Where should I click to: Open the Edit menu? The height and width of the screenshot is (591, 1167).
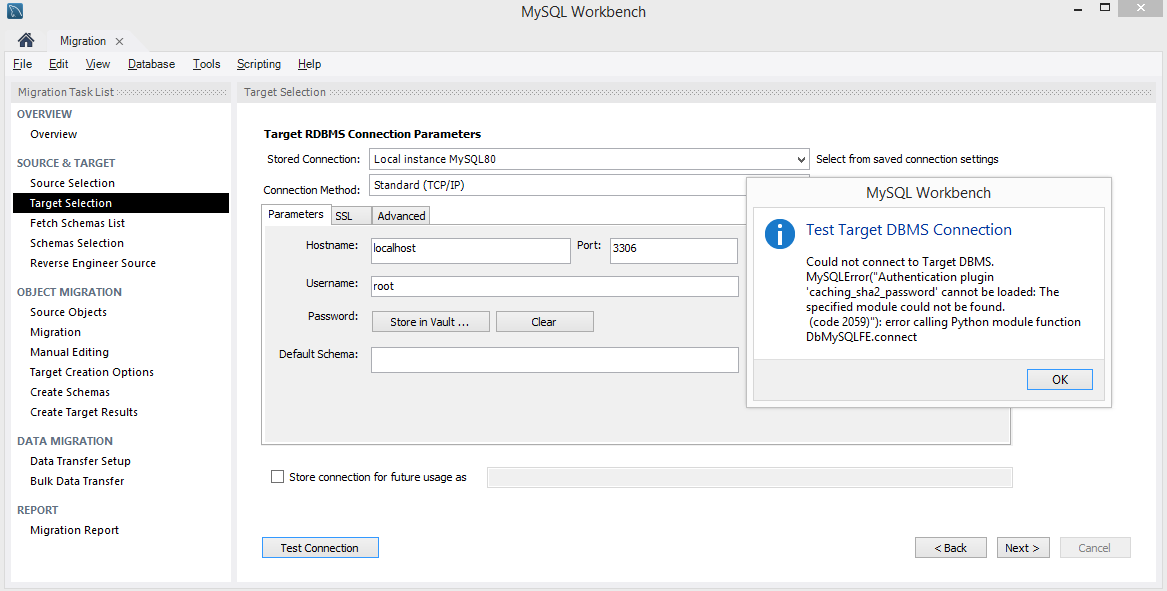pyautogui.click(x=59, y=64)
